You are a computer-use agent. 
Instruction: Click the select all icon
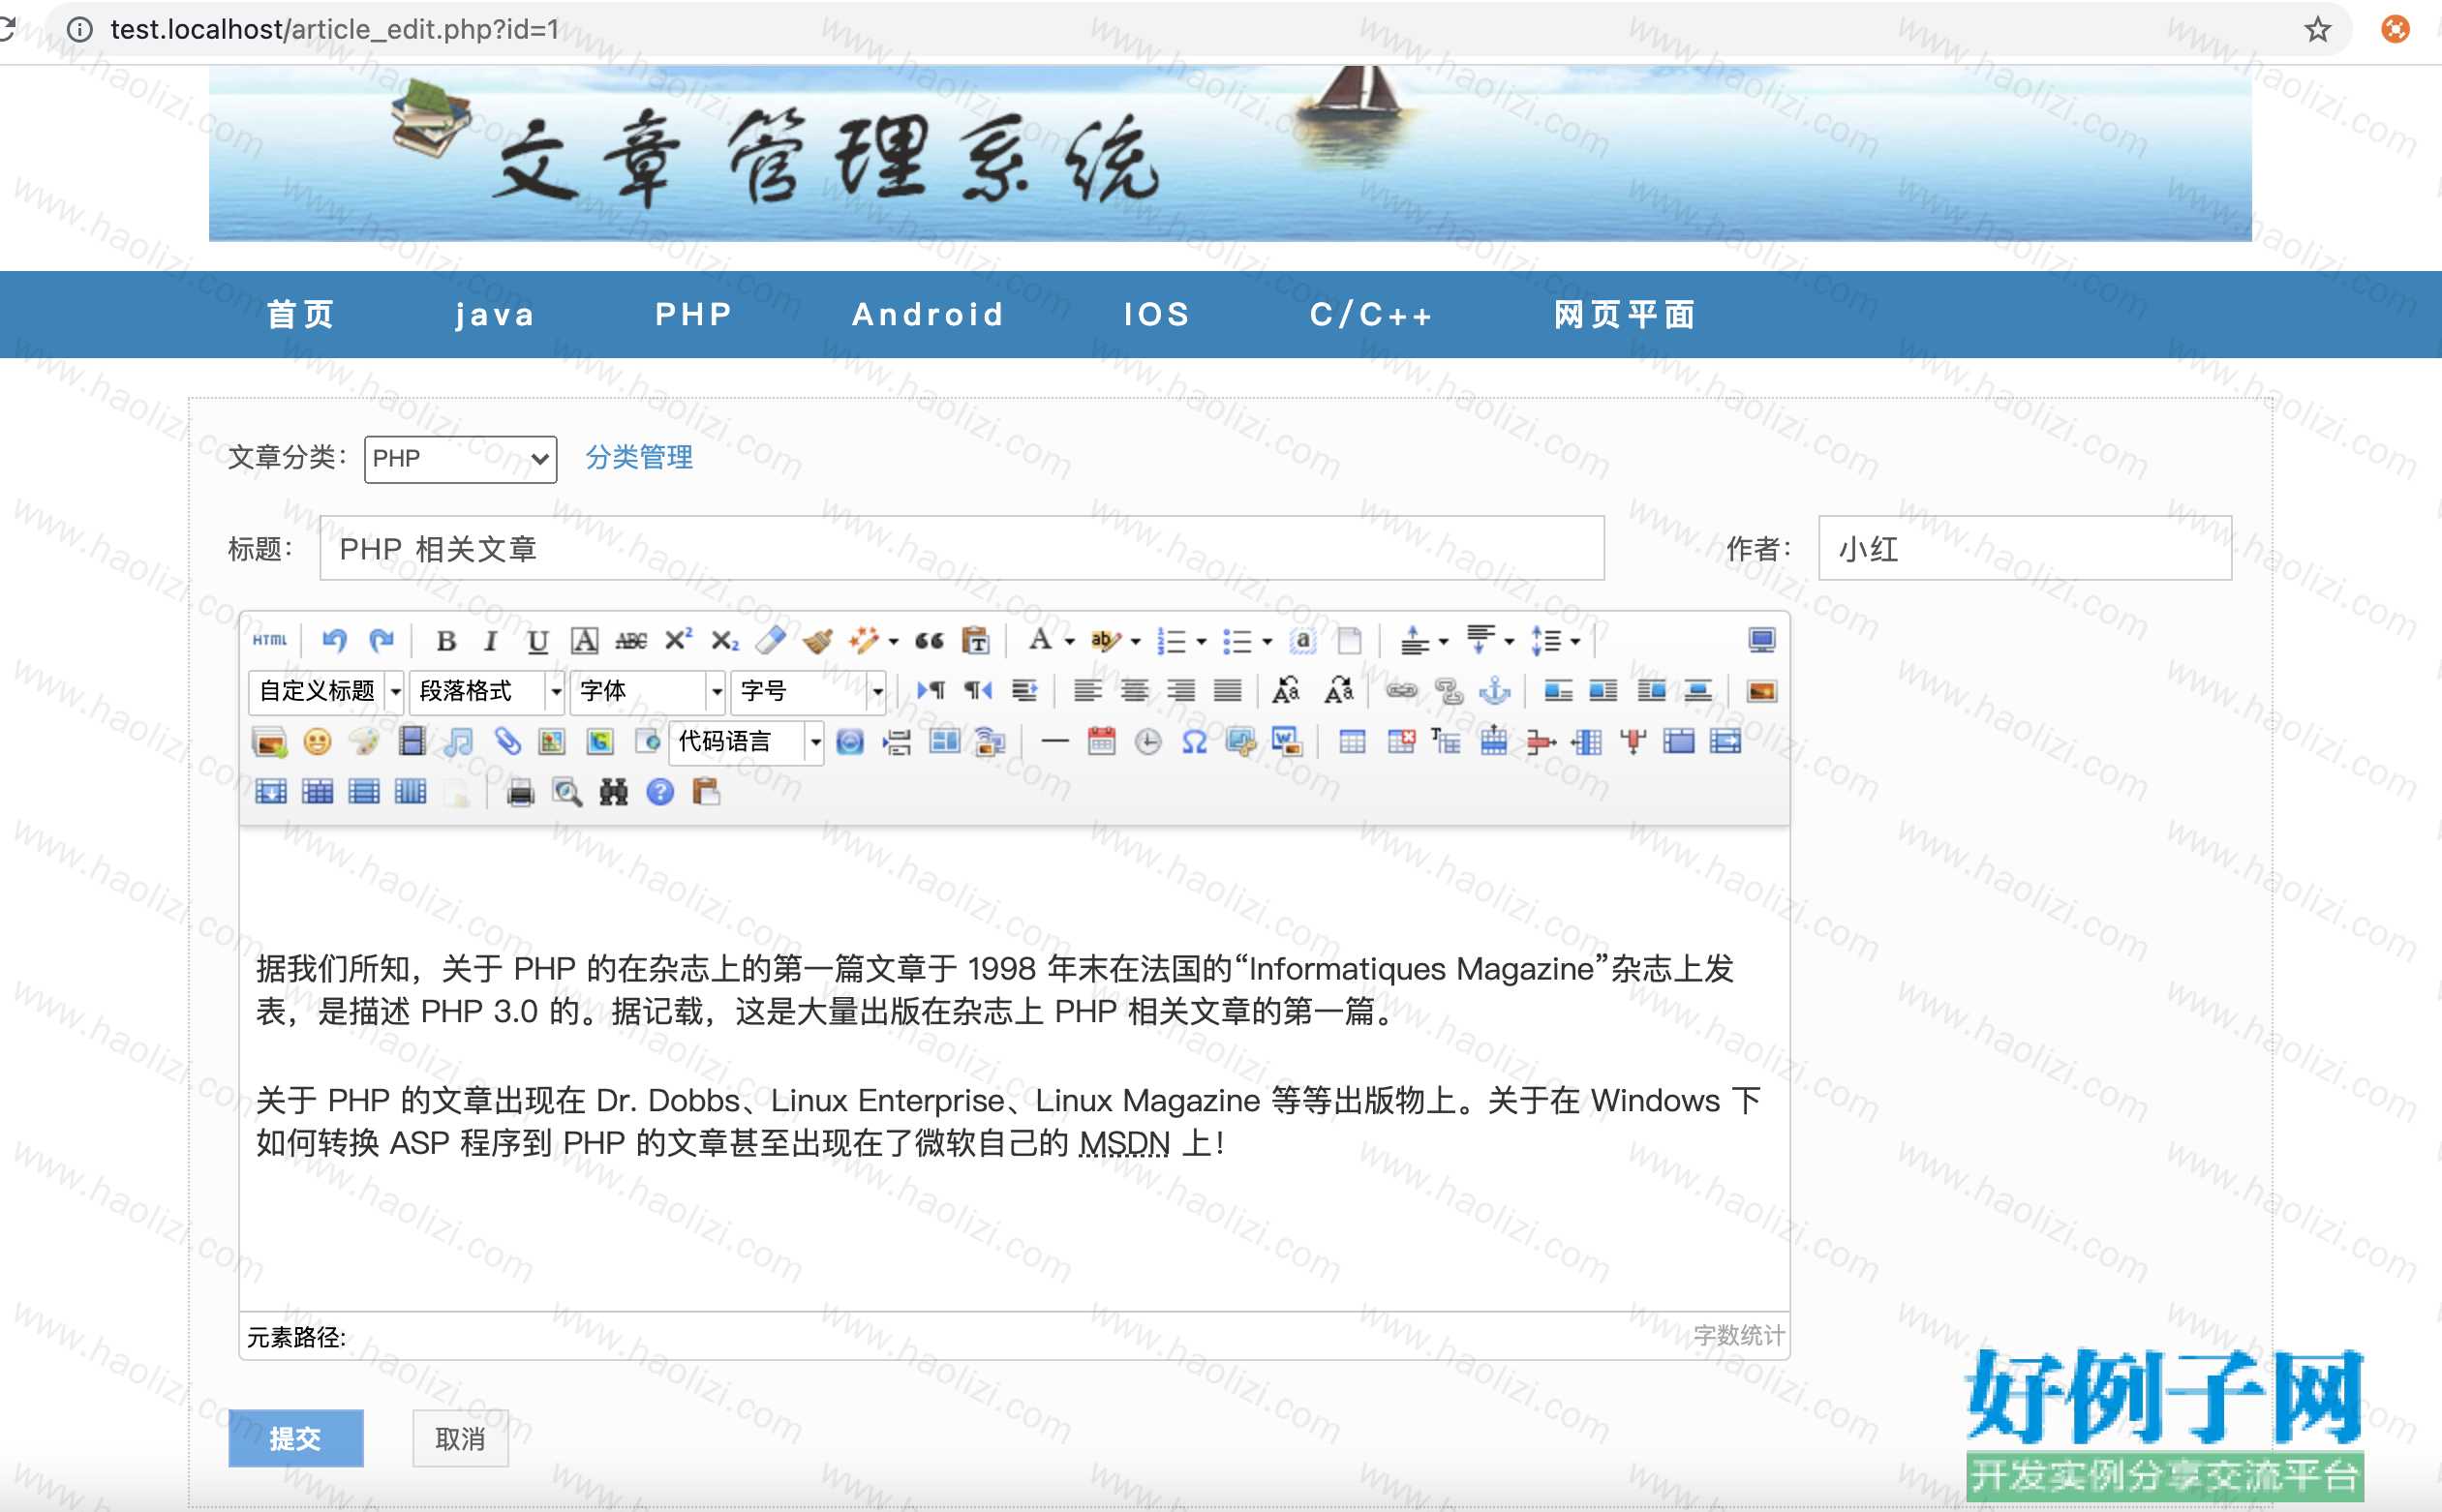pos(1303,641)
